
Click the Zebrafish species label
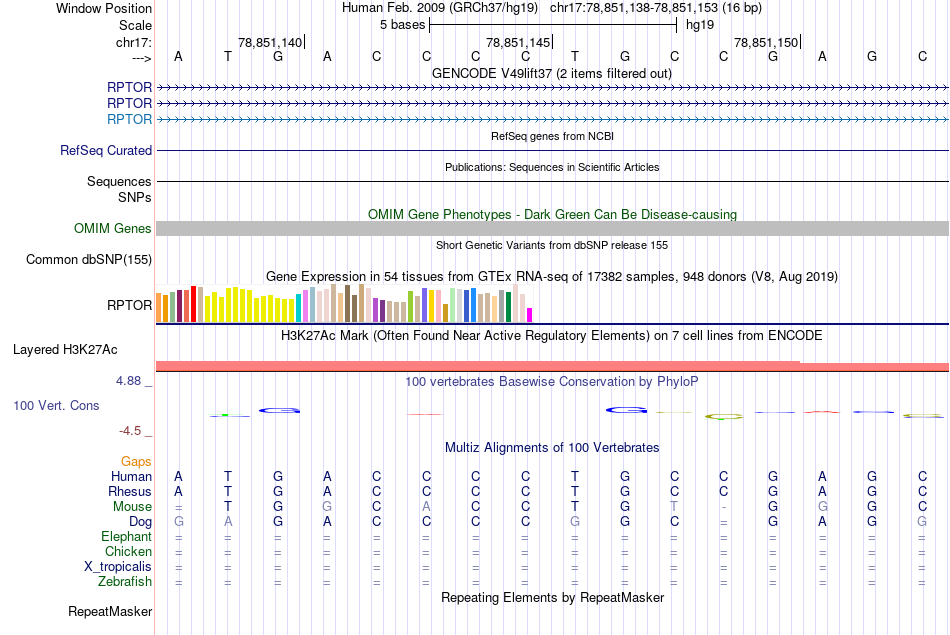(x=125, y=582)
